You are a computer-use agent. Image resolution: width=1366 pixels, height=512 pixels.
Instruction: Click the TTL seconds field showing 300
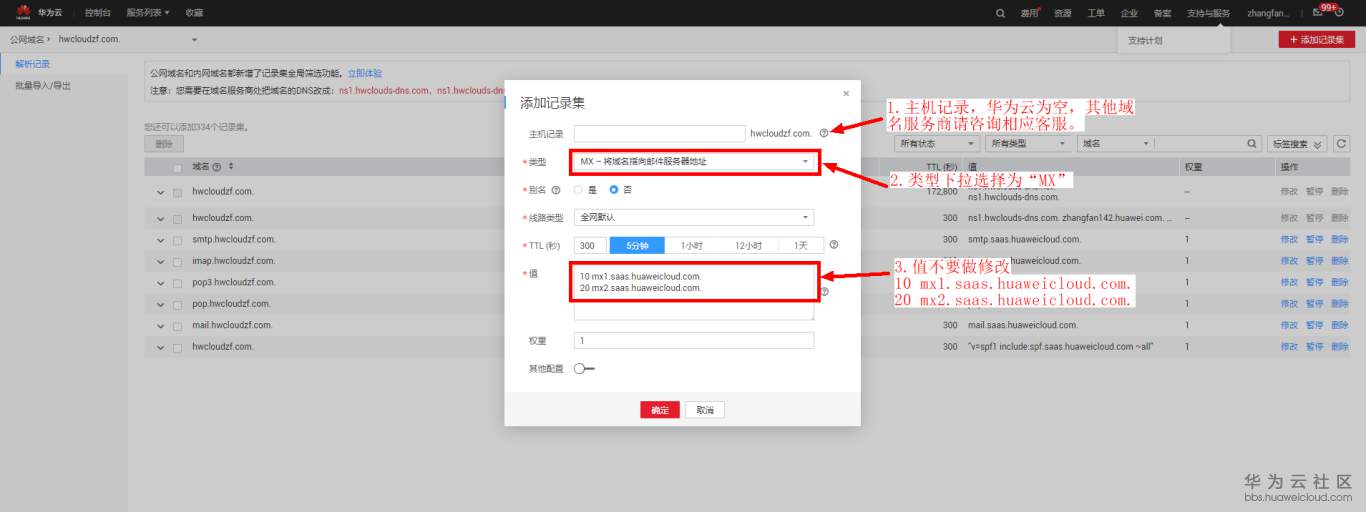click(590, 245)
